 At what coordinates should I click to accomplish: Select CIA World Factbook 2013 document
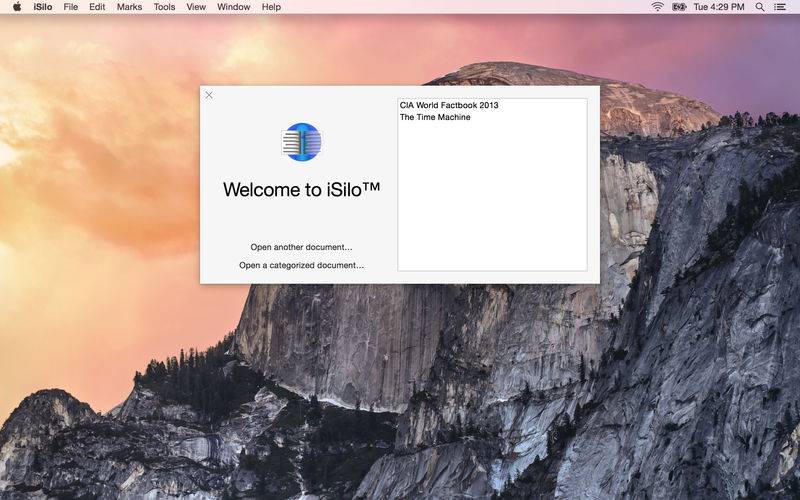pyautogui.click(x=449, y=105)
